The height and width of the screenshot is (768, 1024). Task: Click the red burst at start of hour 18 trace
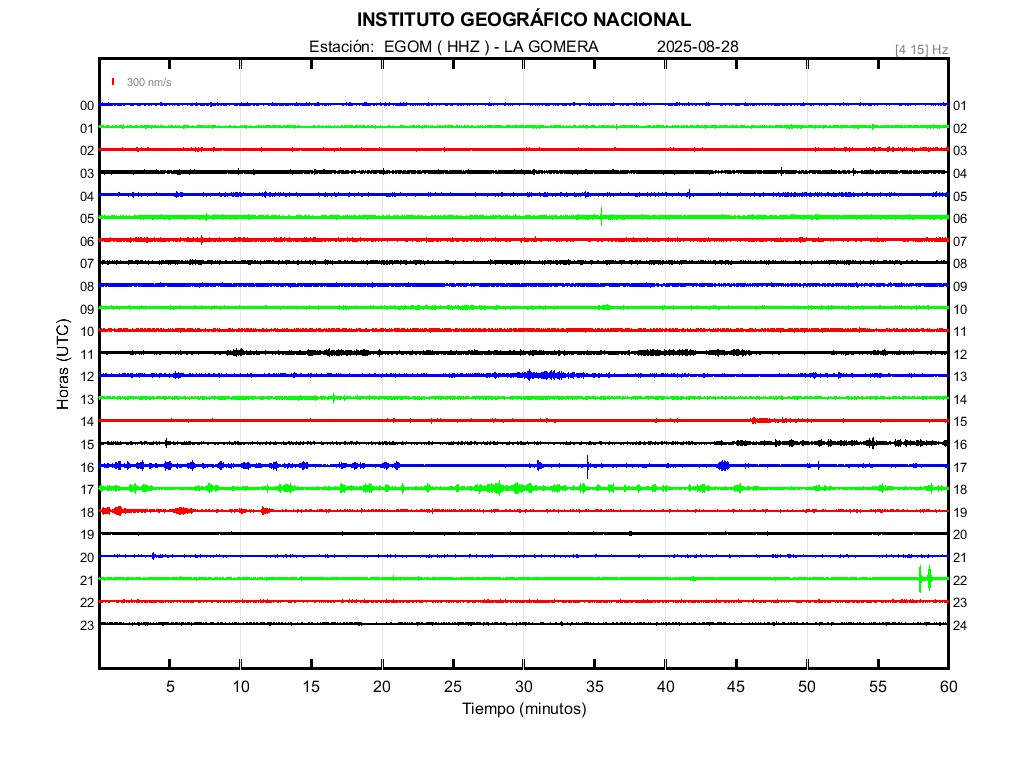(116, 511)
